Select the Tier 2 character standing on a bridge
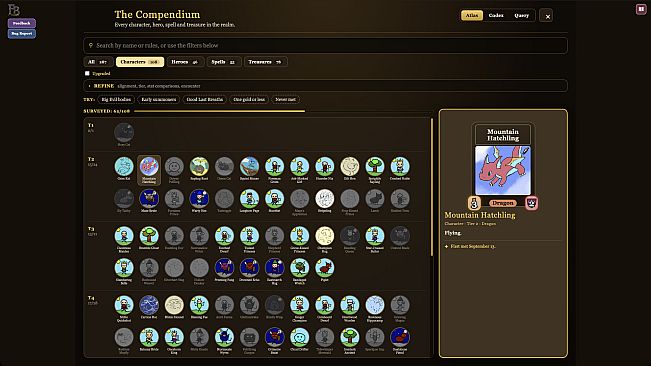Screen dimensions: 651x366 (250, 166)
